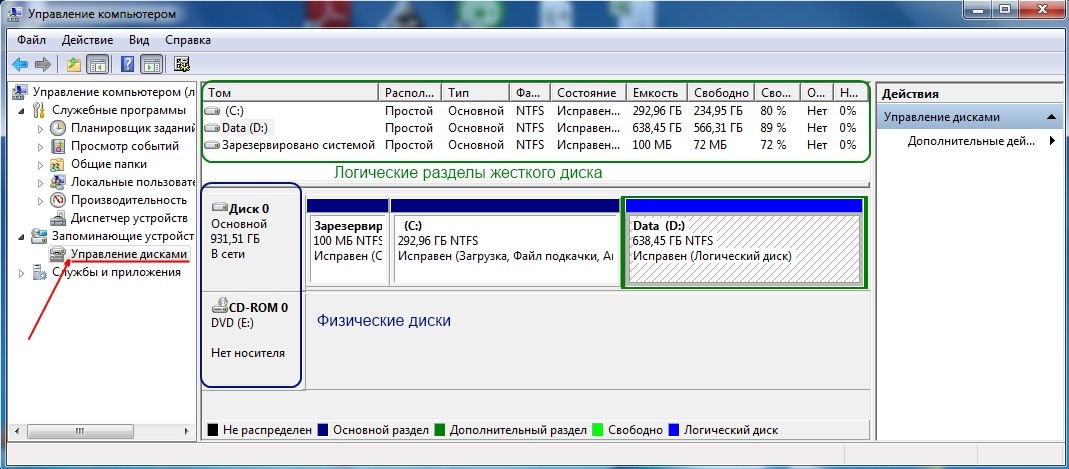Click the settings list icon in toolbar
The width and height of the screenshot is (1069, 469).
tap(182, 65)
